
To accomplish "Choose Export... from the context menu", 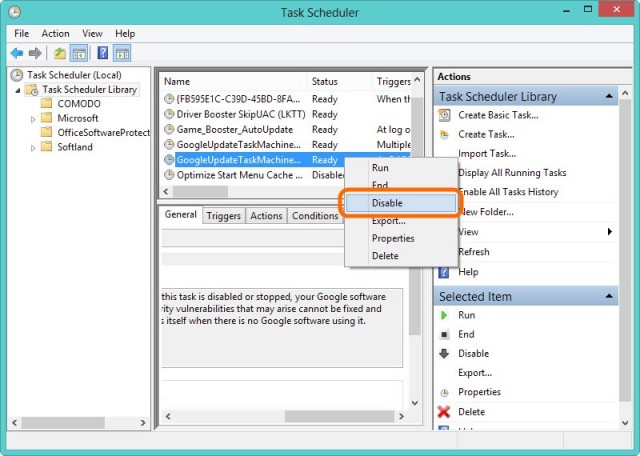I will [x=401, y=221].
